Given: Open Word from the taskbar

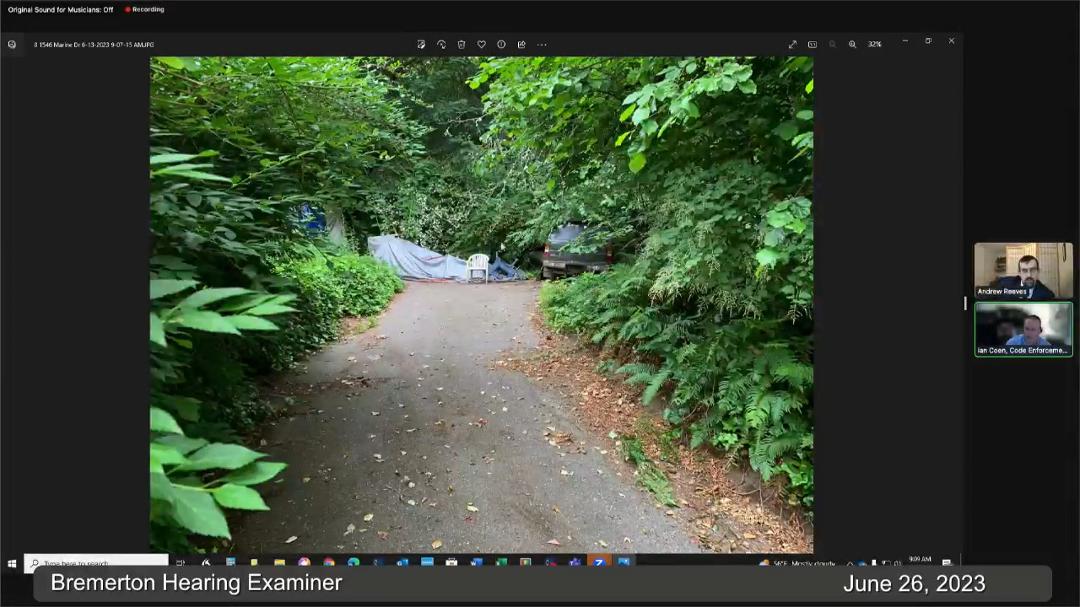Looking at the screenshot, I should (476, 562).
